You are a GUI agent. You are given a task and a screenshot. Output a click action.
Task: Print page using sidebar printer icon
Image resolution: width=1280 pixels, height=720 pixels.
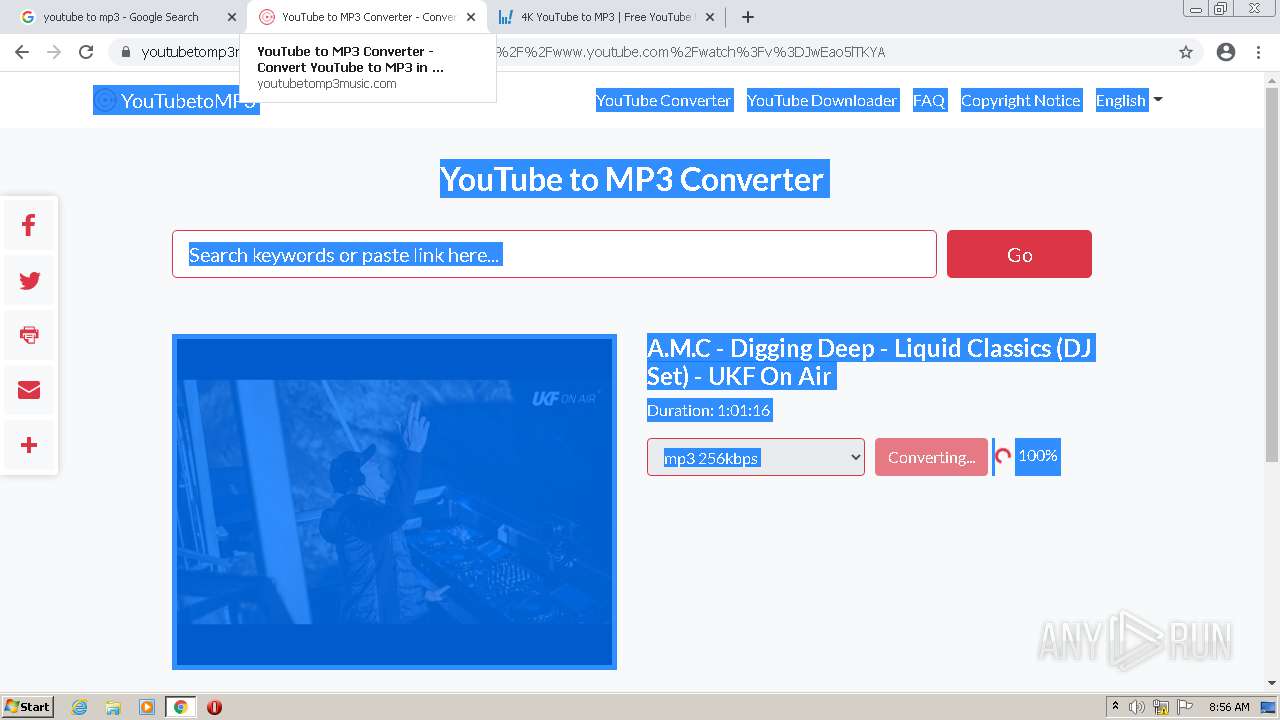coord(29,335)
